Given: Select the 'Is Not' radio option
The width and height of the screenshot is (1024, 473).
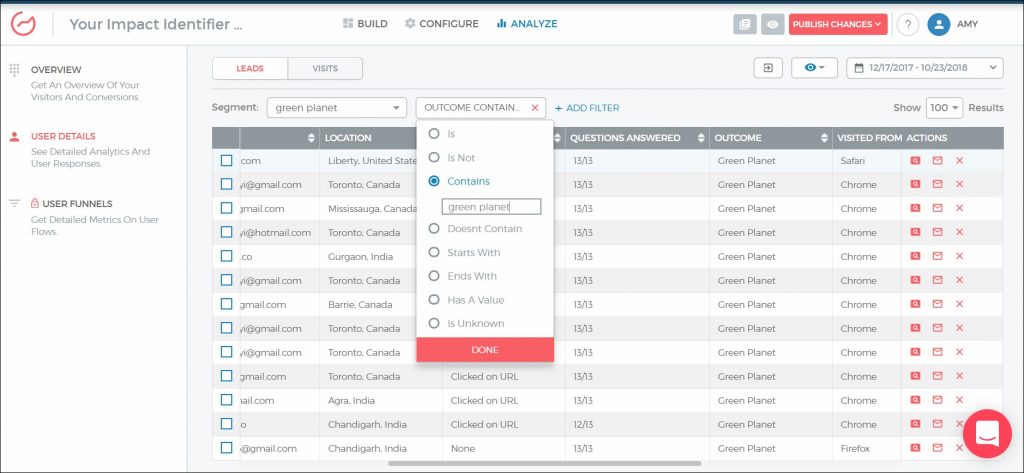Looking at the screenshot, I should tap(433, 157).
